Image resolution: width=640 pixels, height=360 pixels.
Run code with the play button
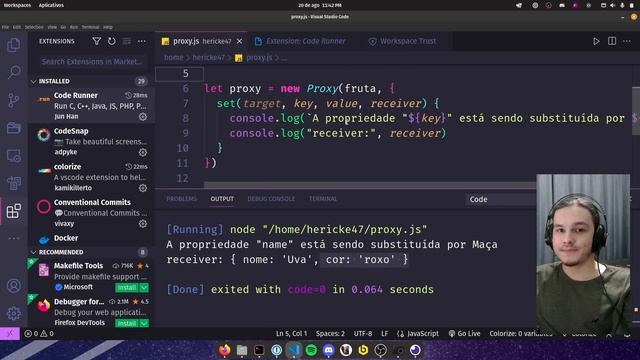[596, 41]
